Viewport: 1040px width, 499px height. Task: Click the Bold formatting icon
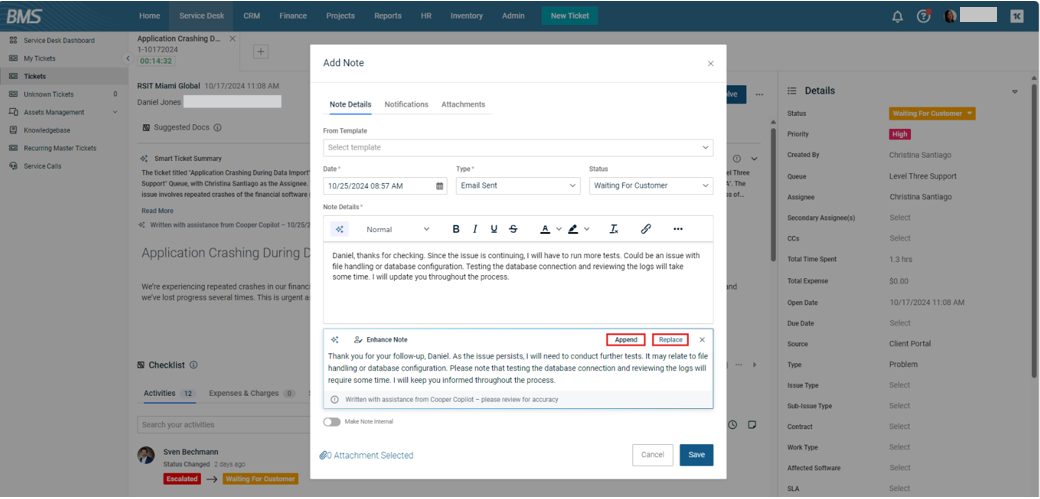(x=457, y=229)
